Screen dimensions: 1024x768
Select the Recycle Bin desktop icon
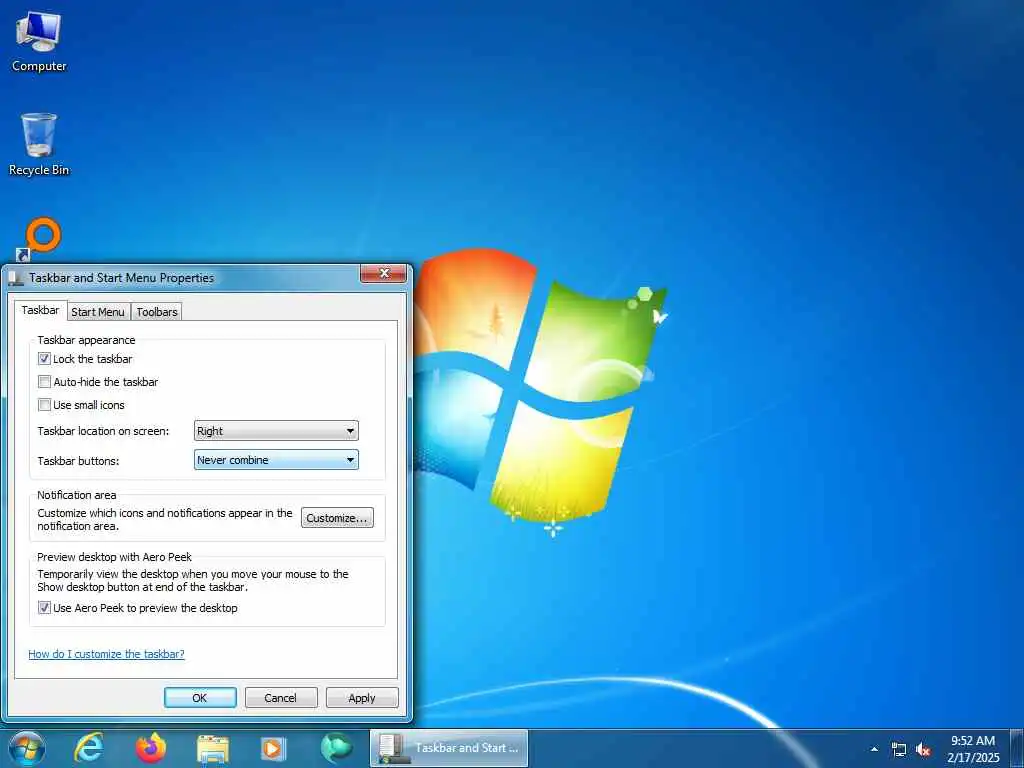39,144
